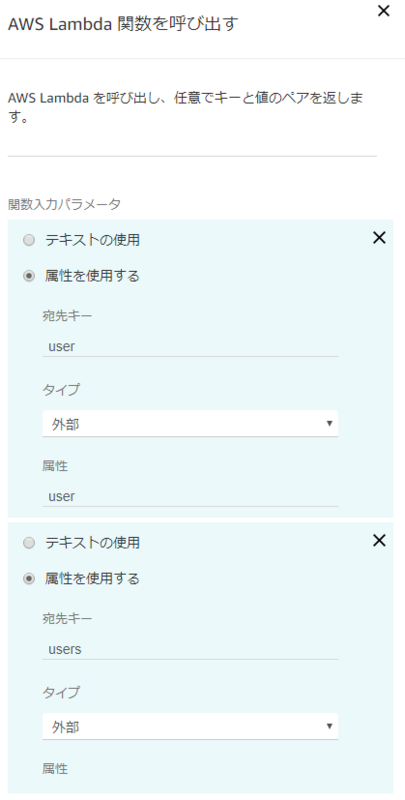
Task: Click the 関数入力パラメータ section label
Action: [64, 205]
